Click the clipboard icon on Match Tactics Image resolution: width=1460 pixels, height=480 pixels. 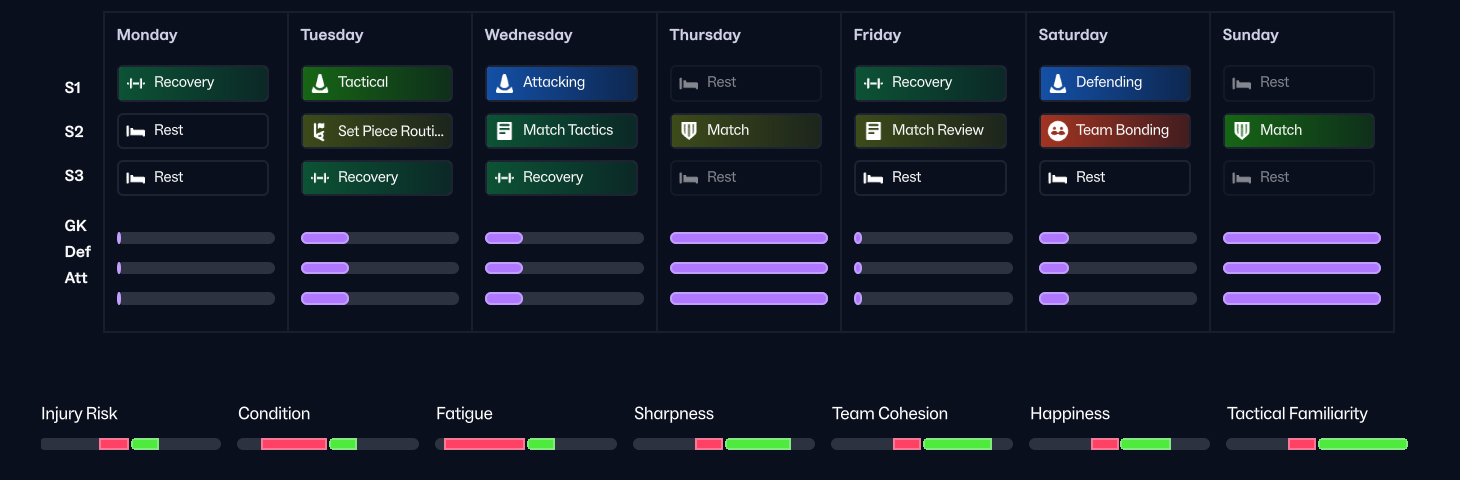click(504, 131)
